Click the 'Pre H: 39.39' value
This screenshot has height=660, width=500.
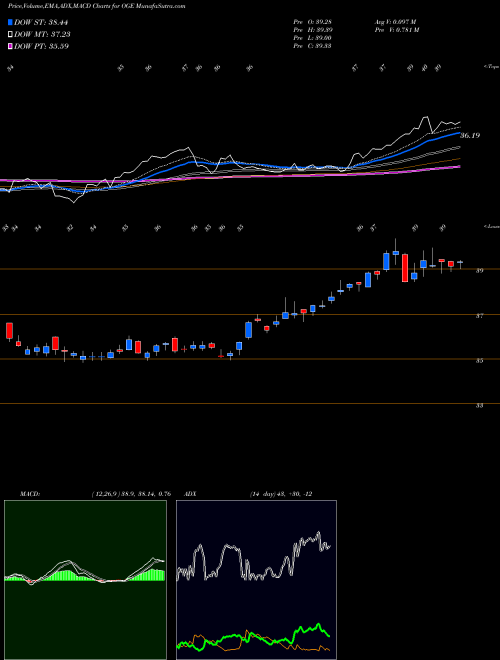(x=313, y=30)
